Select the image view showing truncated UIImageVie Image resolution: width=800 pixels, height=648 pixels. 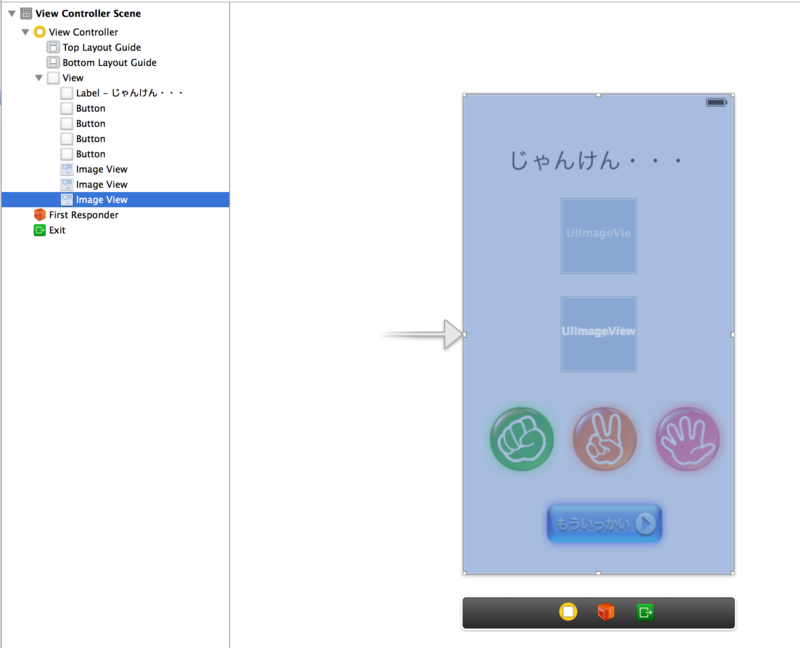(598, 236)
